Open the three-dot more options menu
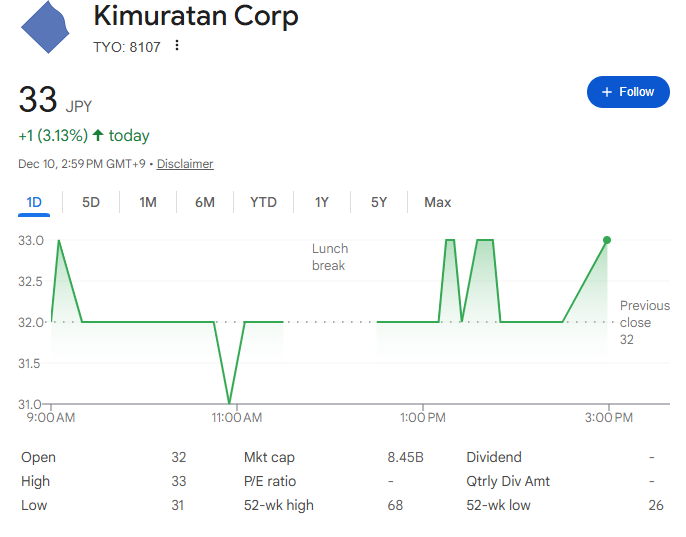The height and width of the screenshot is (537, 686). pos(177,46)
